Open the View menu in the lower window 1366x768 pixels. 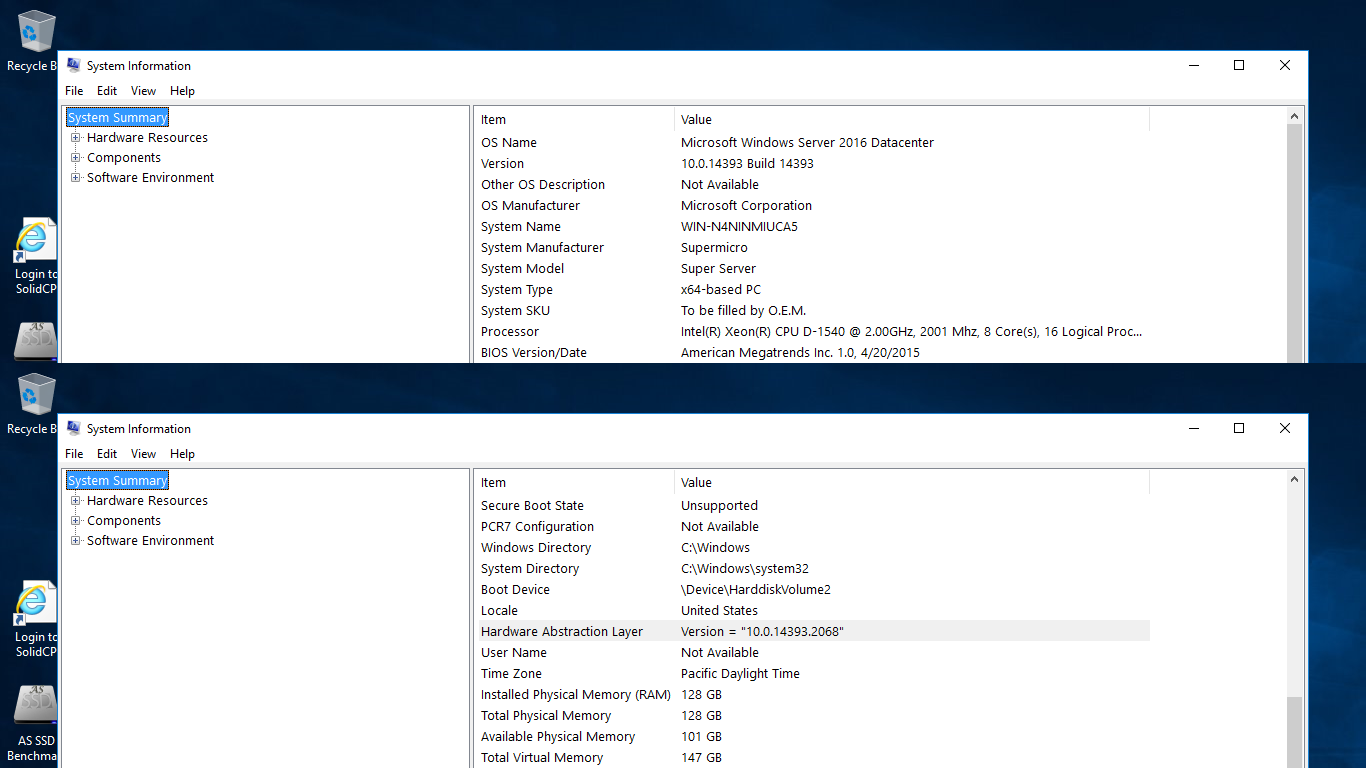(143, 454)
